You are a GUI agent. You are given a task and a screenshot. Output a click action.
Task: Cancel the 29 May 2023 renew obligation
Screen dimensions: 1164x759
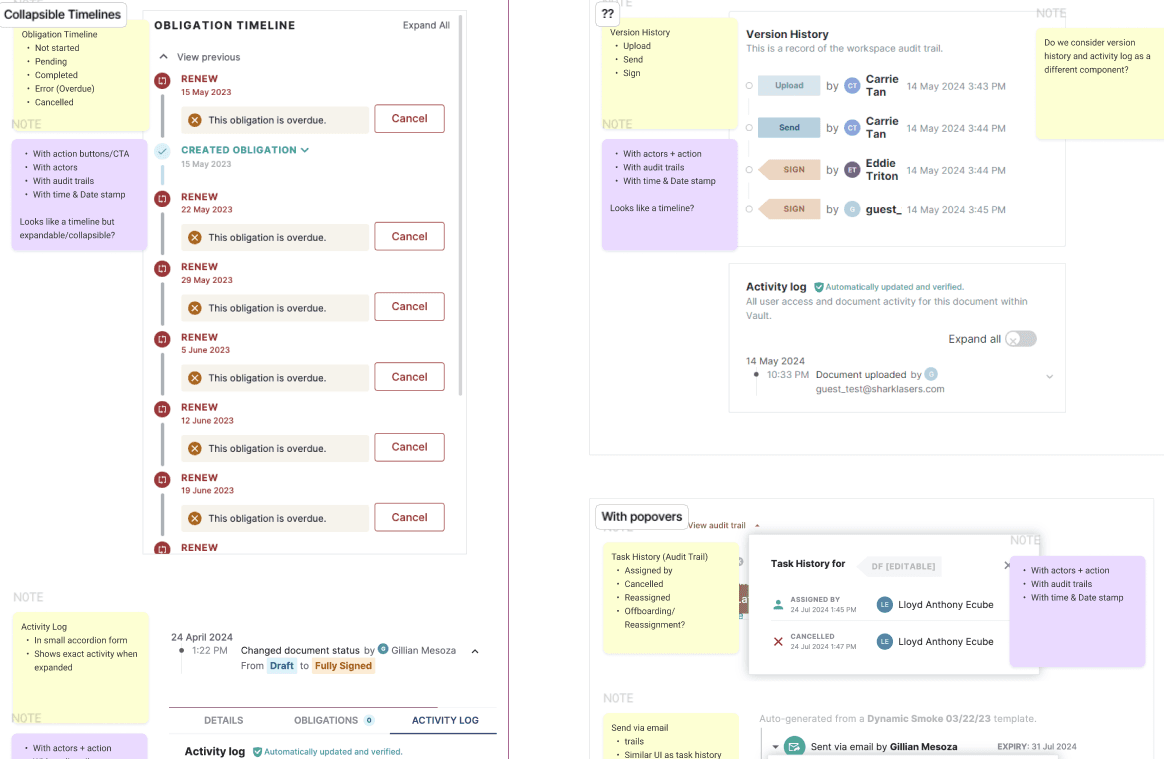tap(409, 307)
